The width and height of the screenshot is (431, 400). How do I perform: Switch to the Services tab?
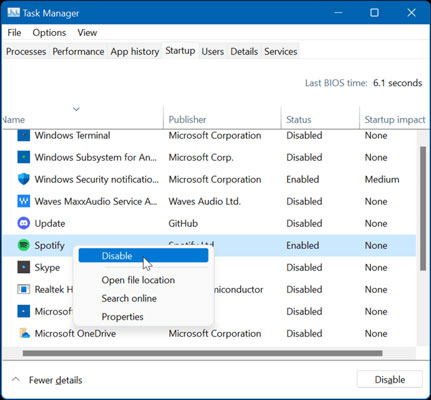[281, 52]
